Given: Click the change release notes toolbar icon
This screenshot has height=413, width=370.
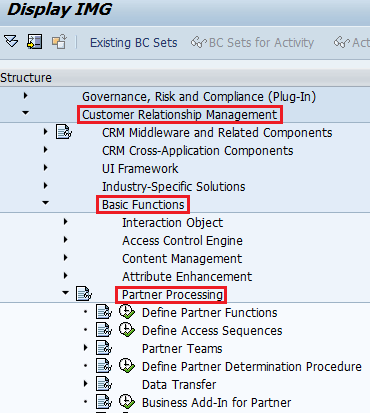Looking at the screenshot, I should (x=59, y=42).
